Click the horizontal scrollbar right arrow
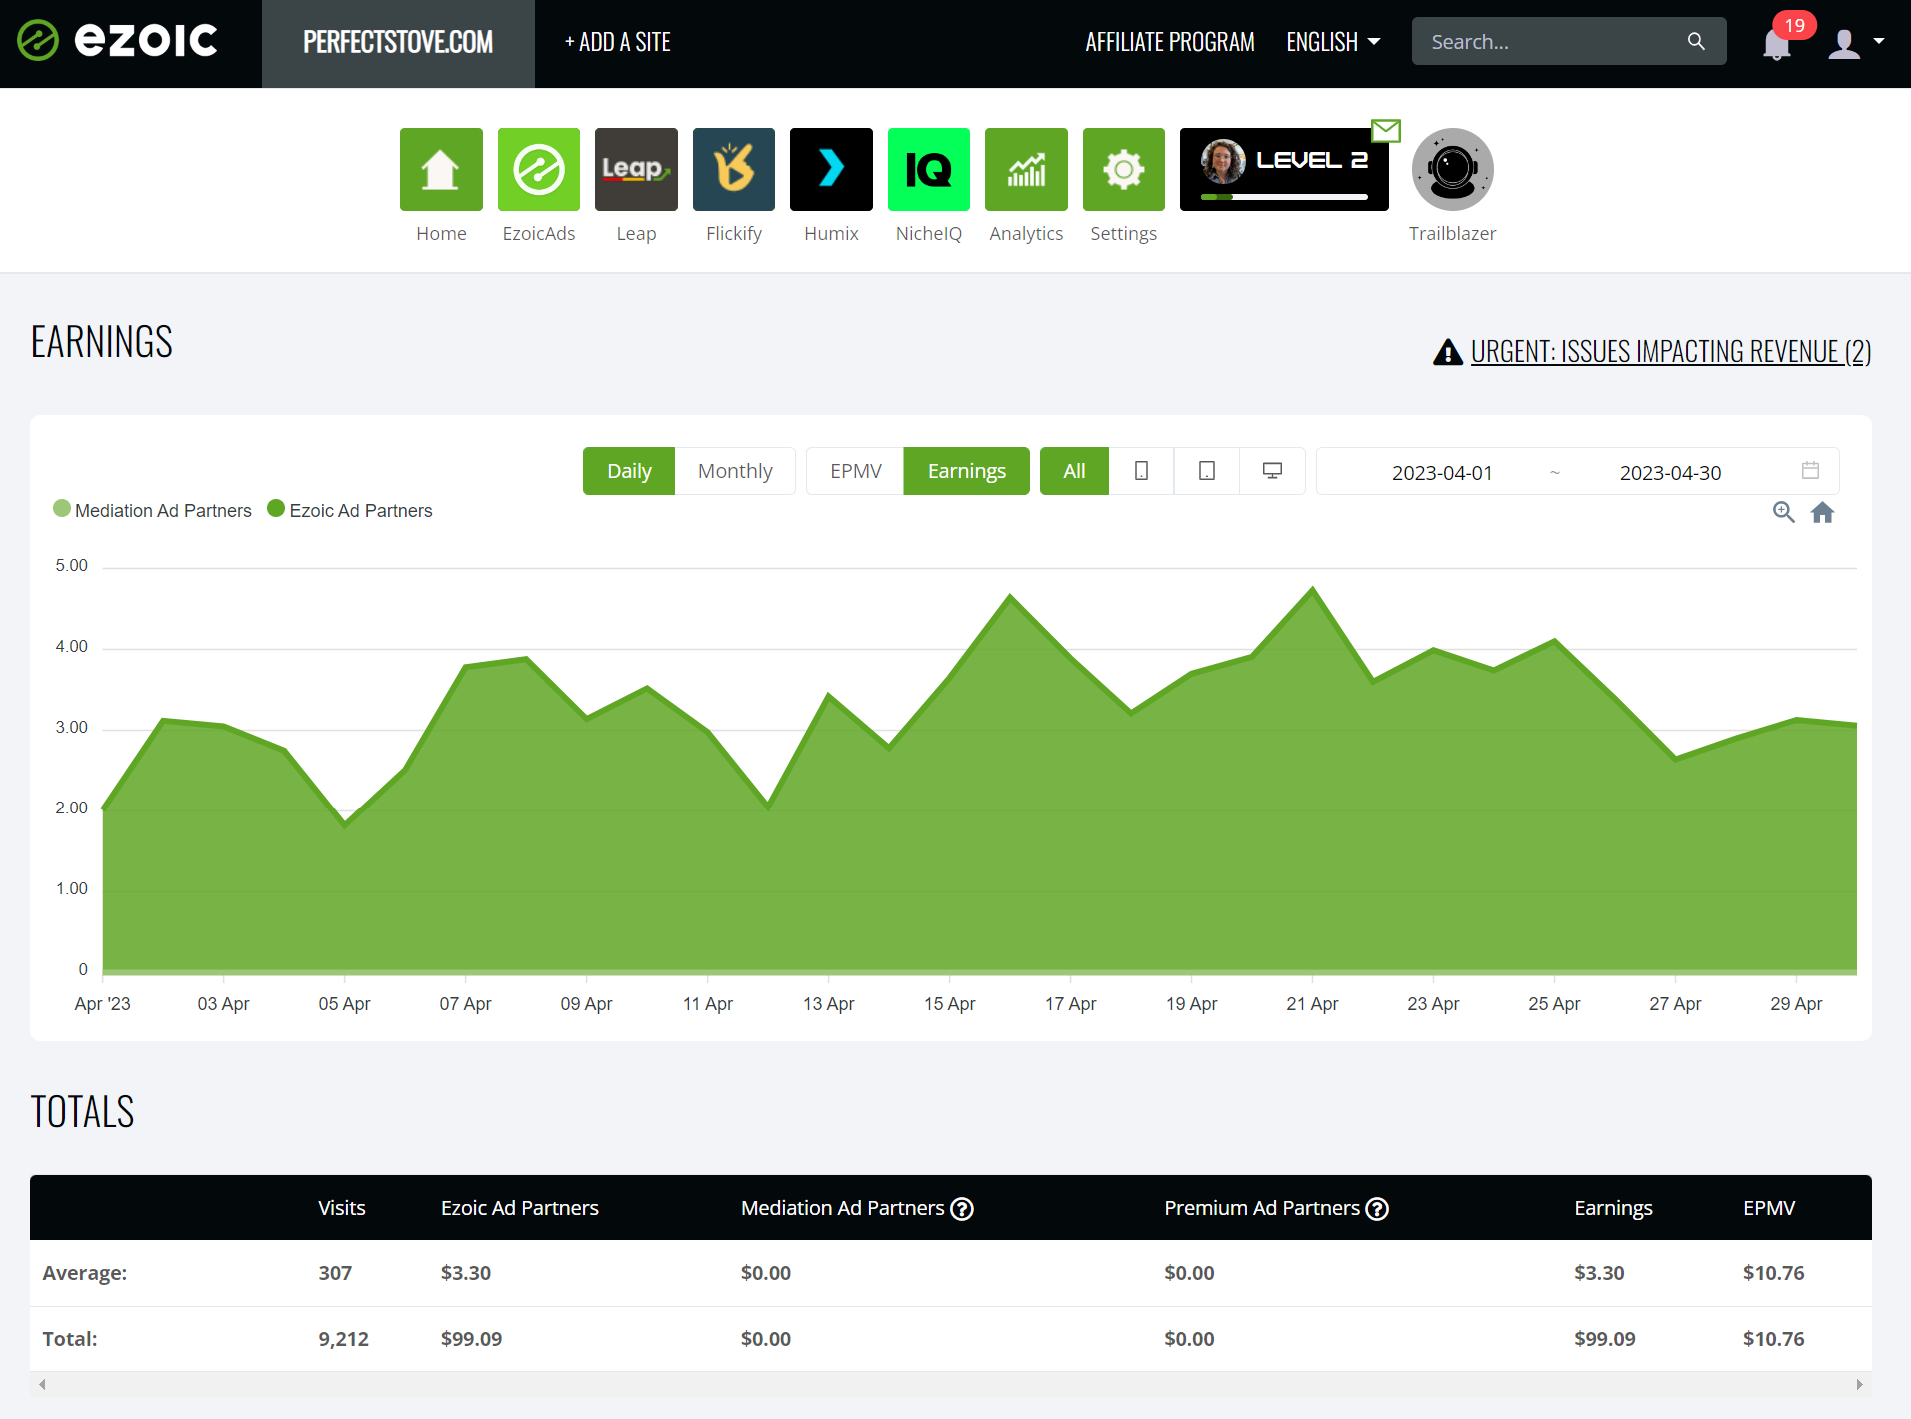The width and height of the screenshot is (1911, 1419). [1859, 1385]
